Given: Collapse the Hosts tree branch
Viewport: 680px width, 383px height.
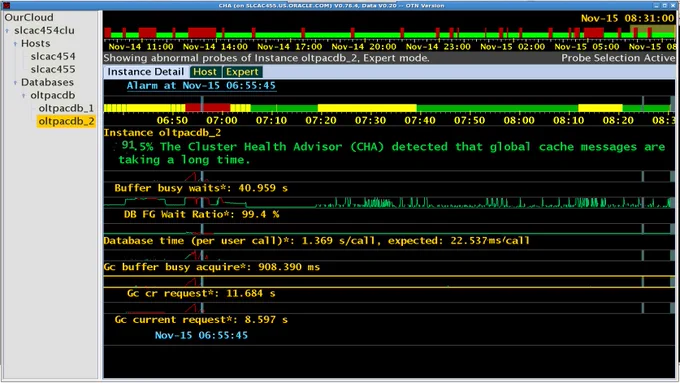Looking at the screenshot, I should click(15, 44).
